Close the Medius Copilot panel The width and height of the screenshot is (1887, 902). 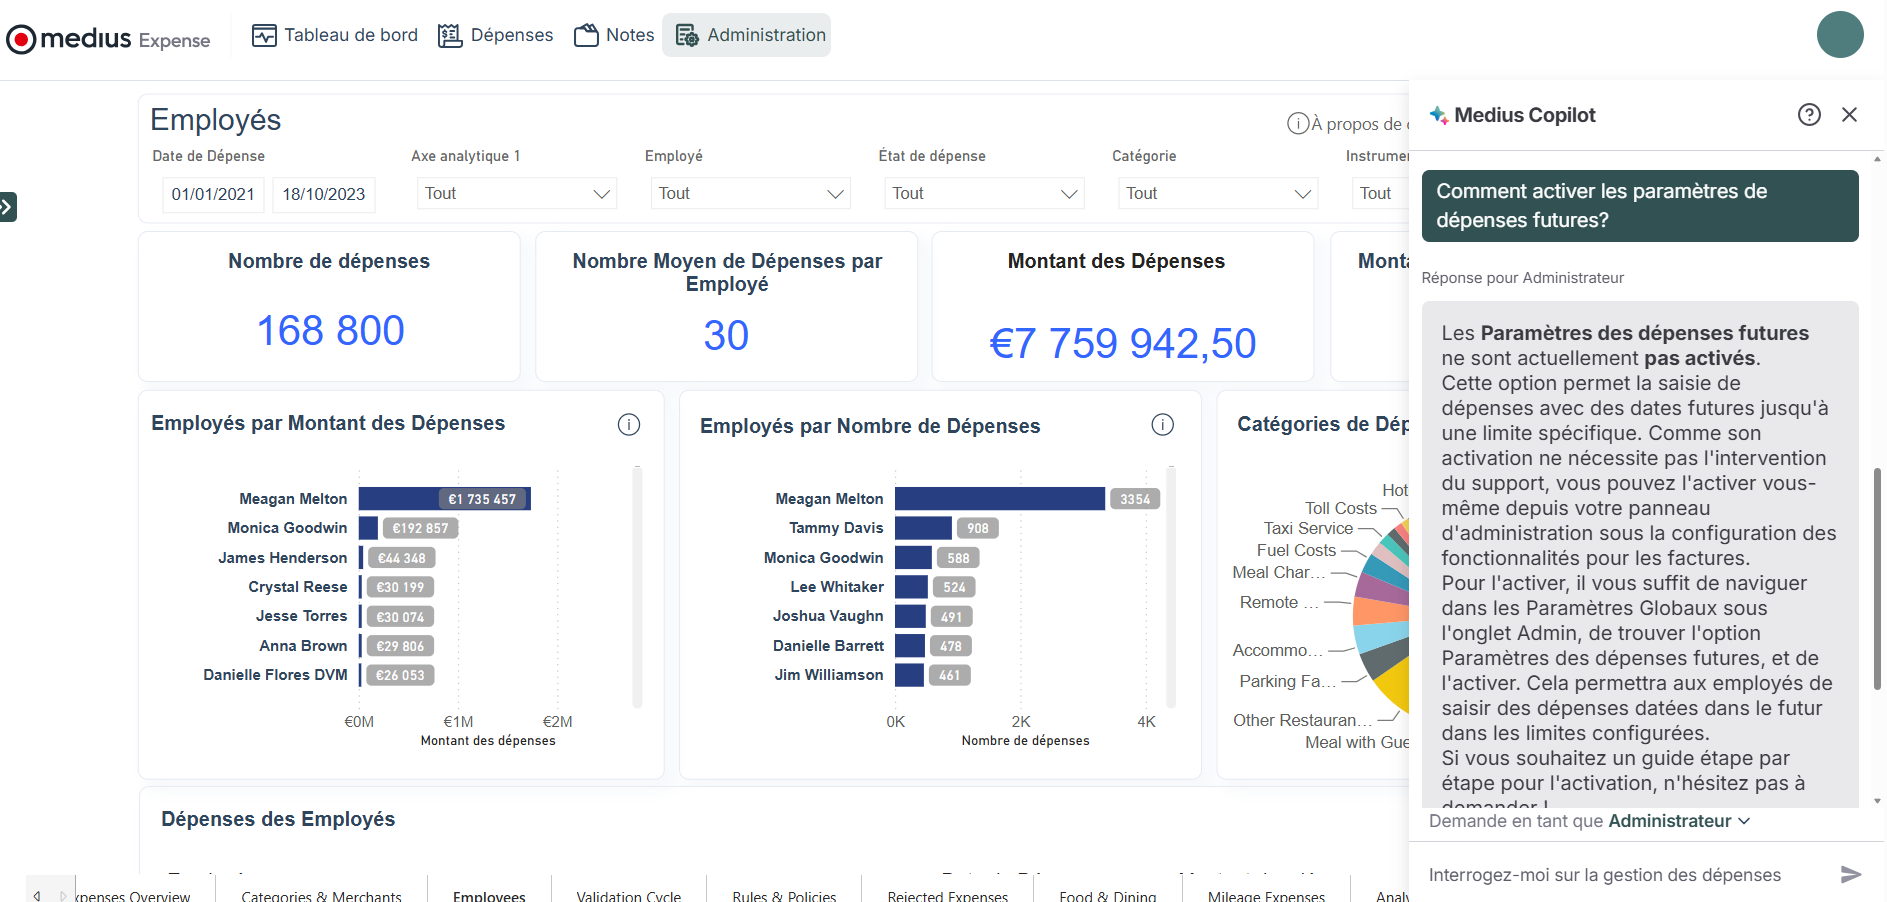tap(1849, 114)
